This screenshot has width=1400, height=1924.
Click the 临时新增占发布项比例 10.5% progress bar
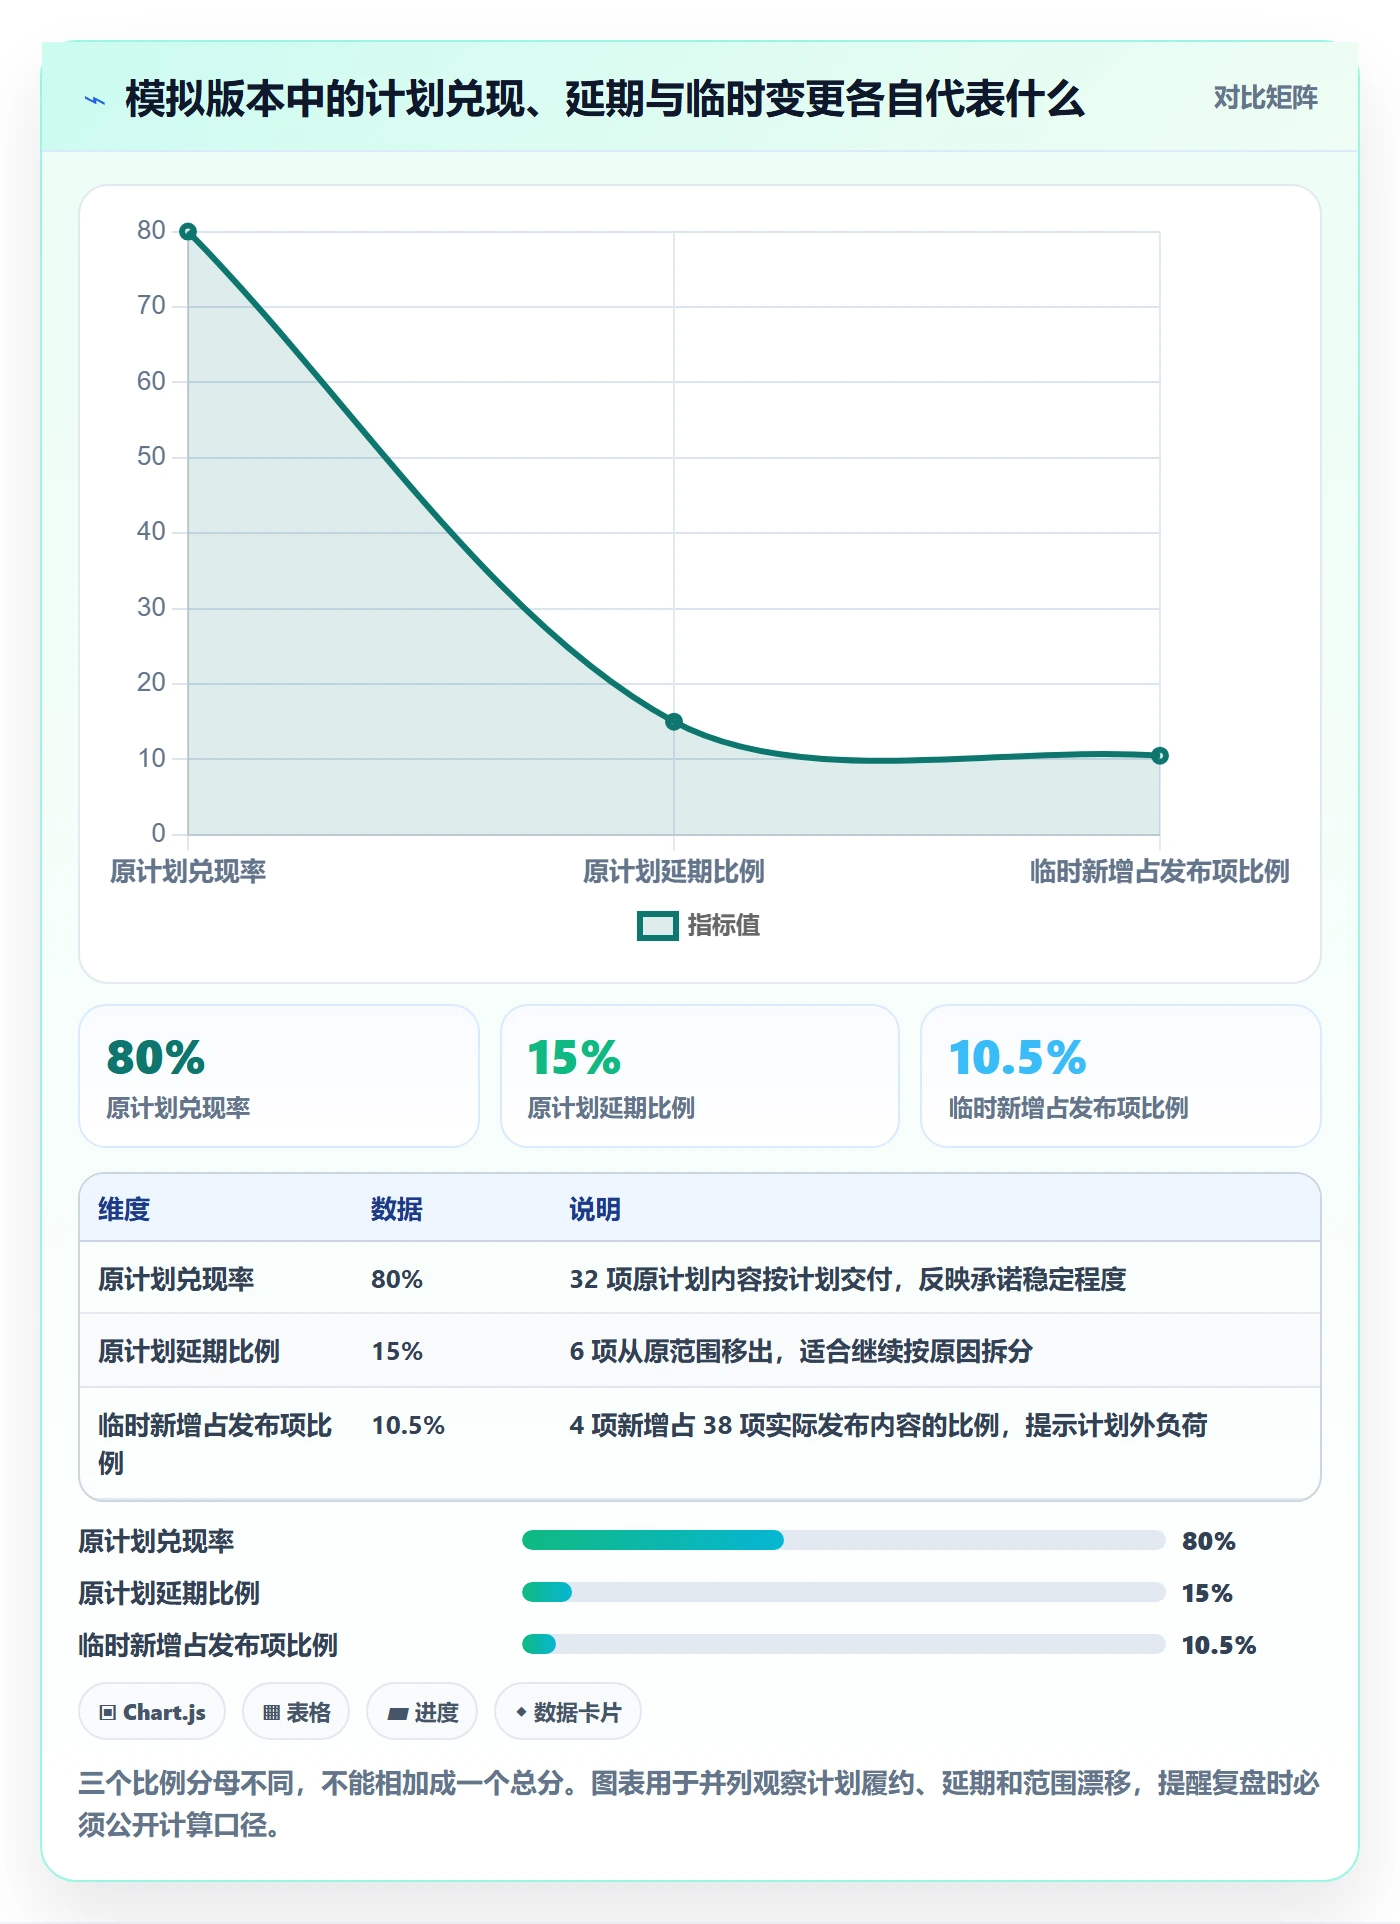[844, 1644]
